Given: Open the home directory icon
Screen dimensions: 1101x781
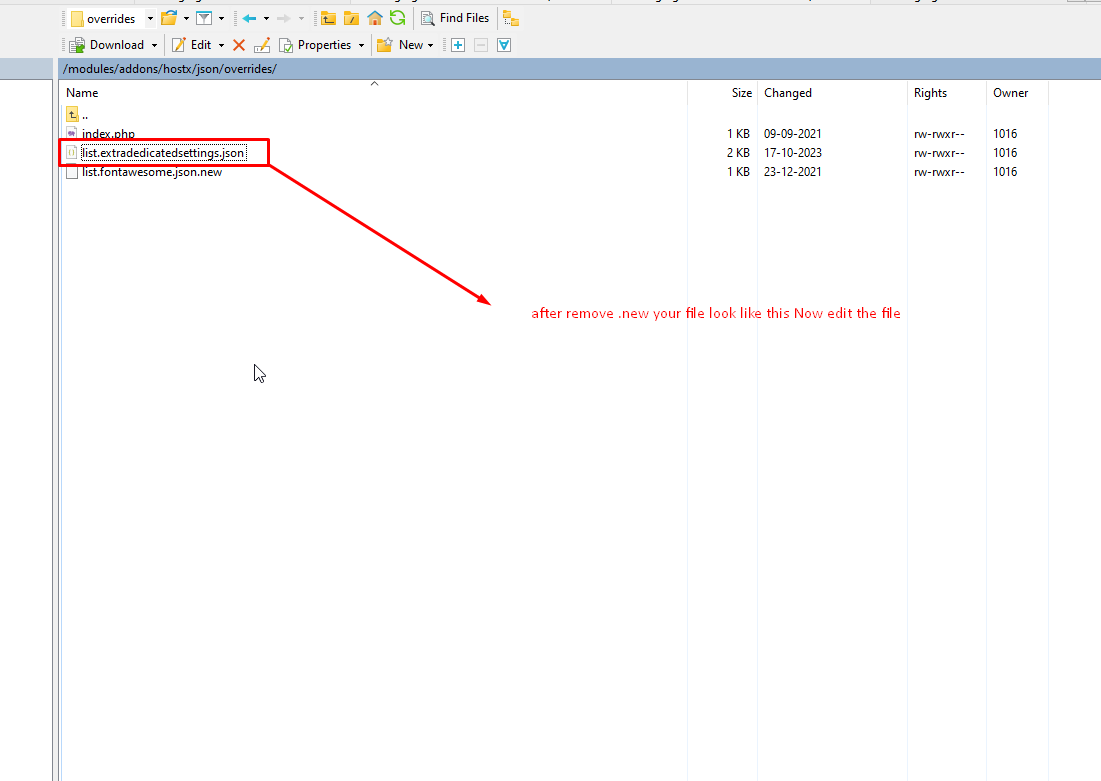Looking at the screenshot, I should click(x=375, y=18).
